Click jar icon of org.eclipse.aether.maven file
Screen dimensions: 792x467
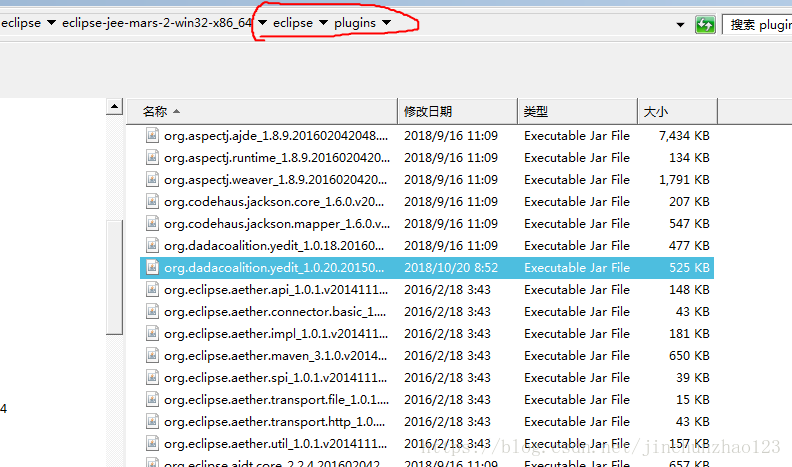click(x=152, y=355)
